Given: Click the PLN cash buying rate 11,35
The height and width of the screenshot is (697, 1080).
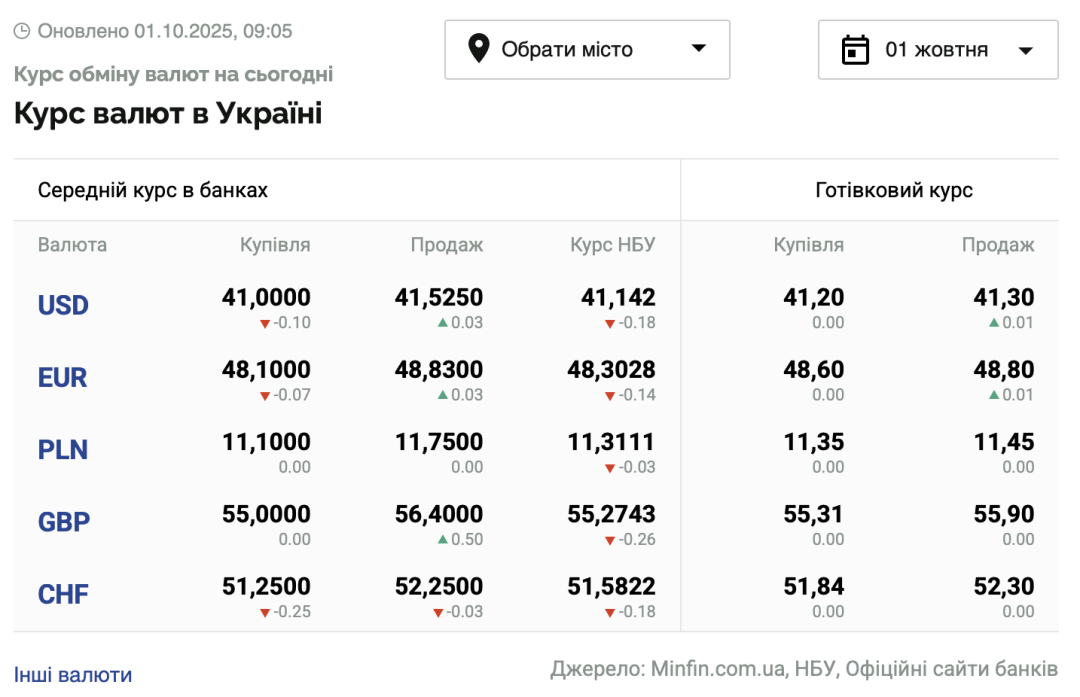Looking at the screenshot, I should (814, 442).
